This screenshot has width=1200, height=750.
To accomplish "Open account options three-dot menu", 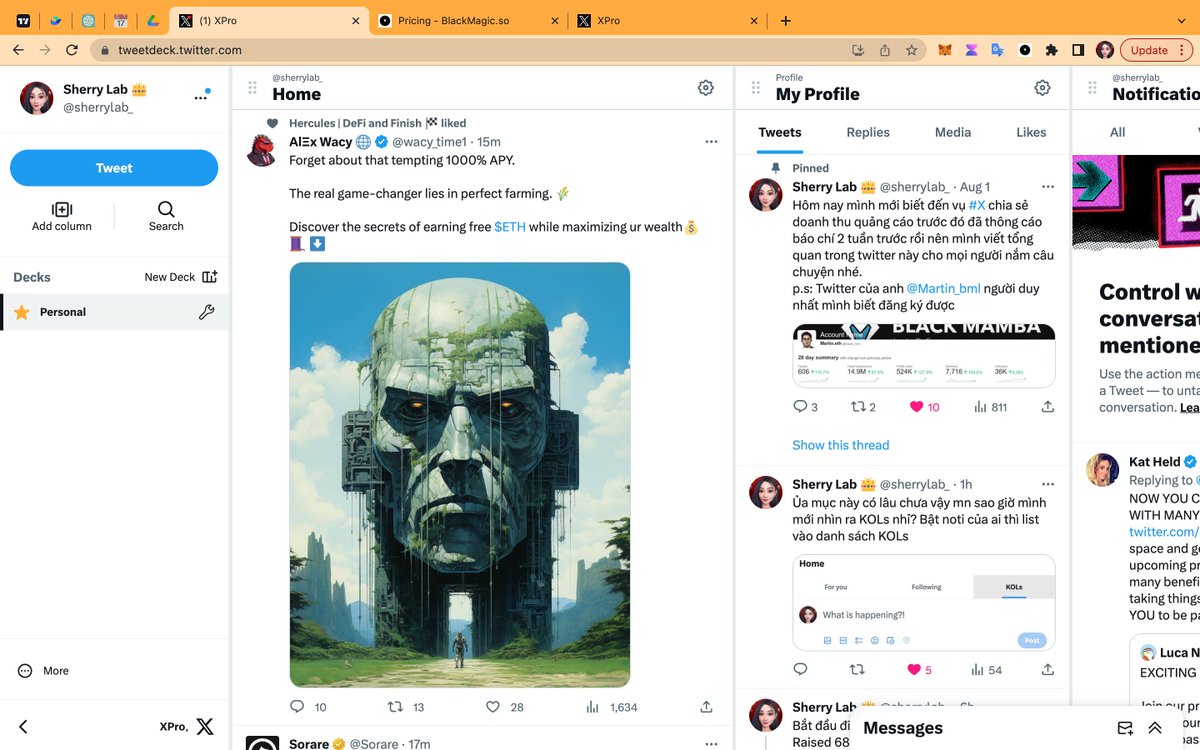I will pyautogui.click(x=201, y=98).
